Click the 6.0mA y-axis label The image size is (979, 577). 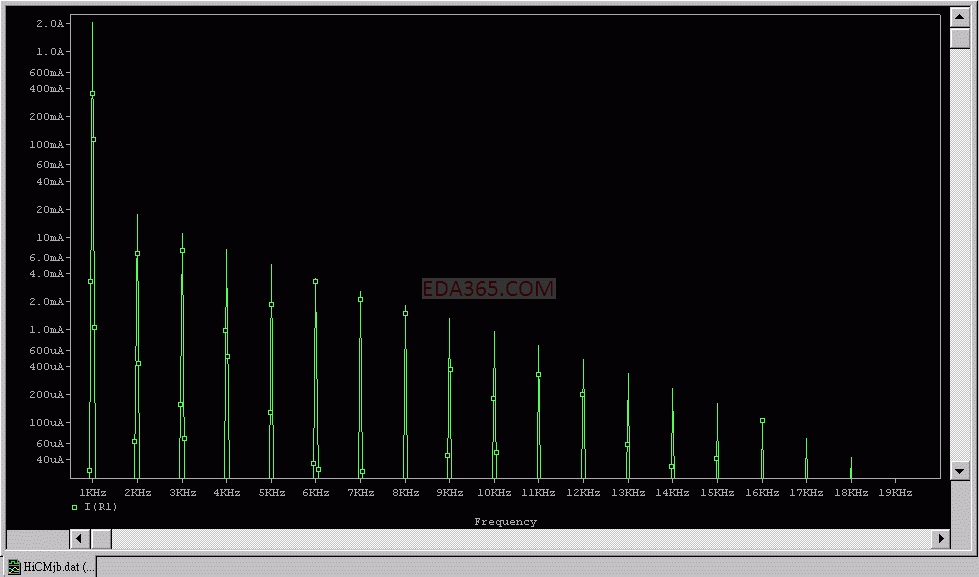[x=46, y=257]
